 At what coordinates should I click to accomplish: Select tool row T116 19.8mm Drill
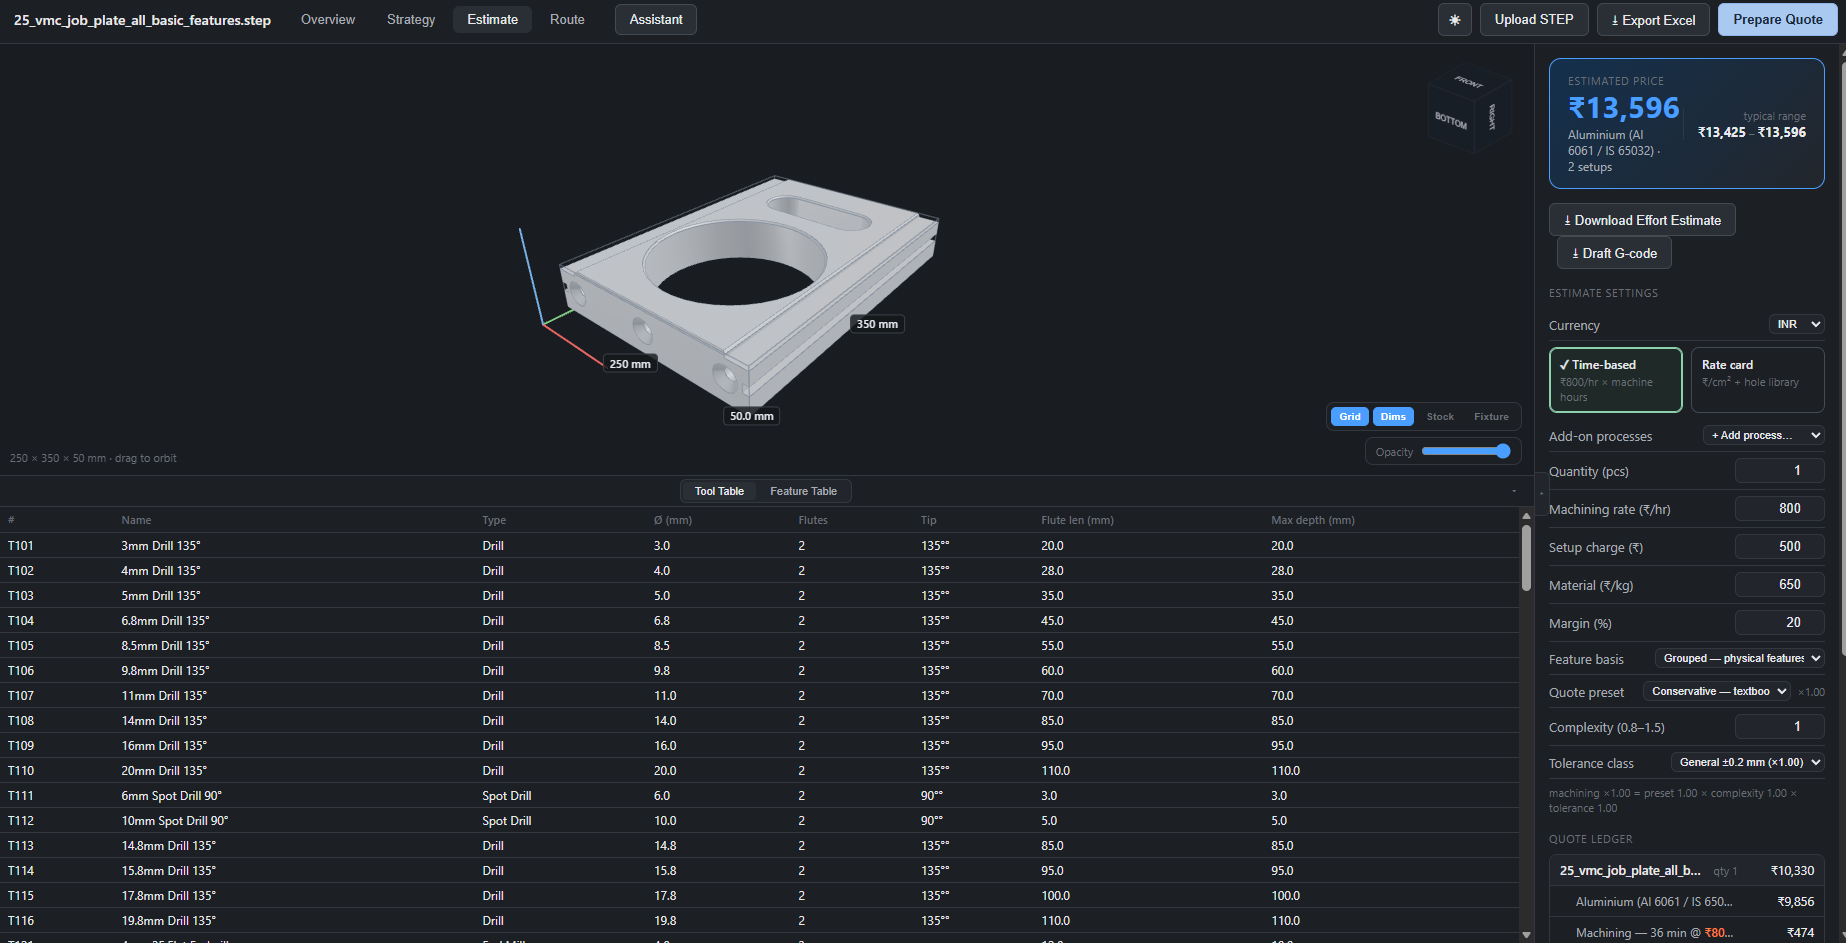[760, 921]
